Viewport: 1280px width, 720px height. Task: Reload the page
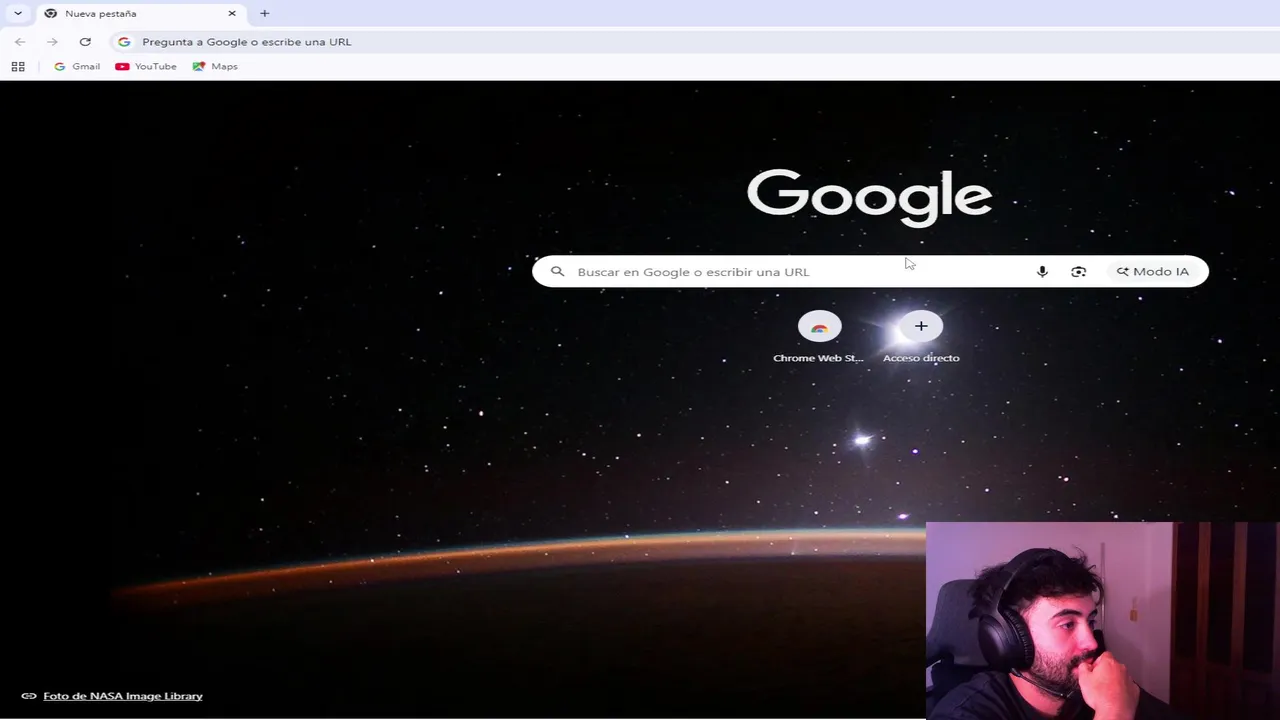point(85,42)
